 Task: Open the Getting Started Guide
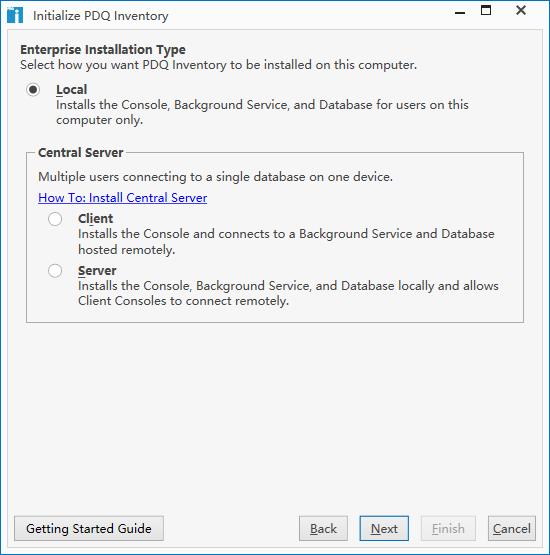(89, 528)
